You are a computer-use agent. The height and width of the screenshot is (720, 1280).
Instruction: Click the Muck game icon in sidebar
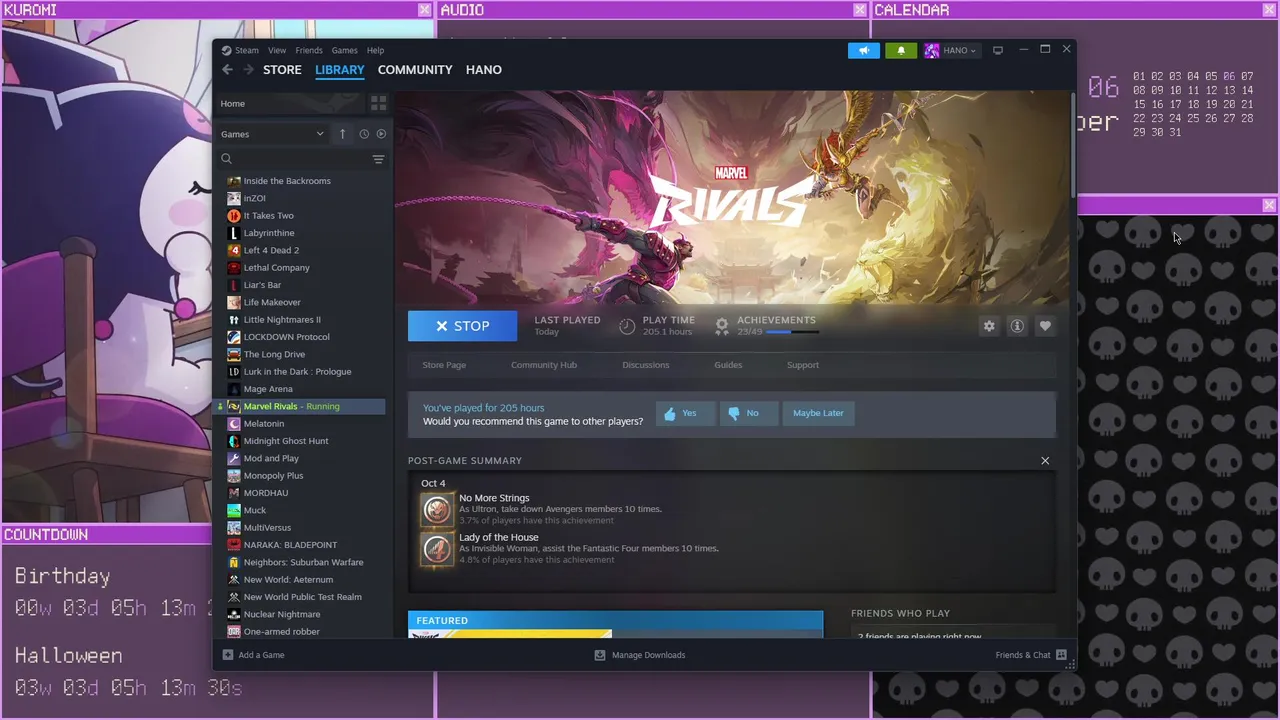point(234,510)
